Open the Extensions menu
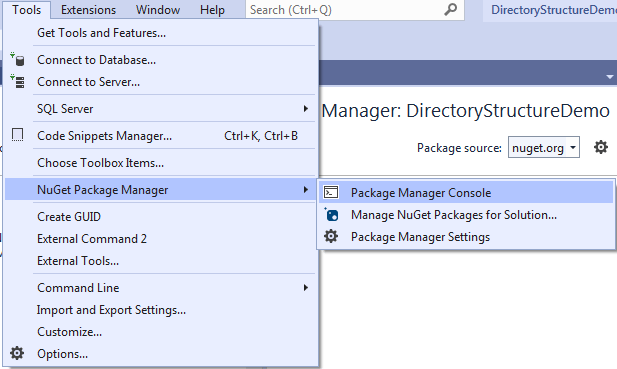Viewport: 617px width, 369px height. pyautogui.click(x=89, y=9)
